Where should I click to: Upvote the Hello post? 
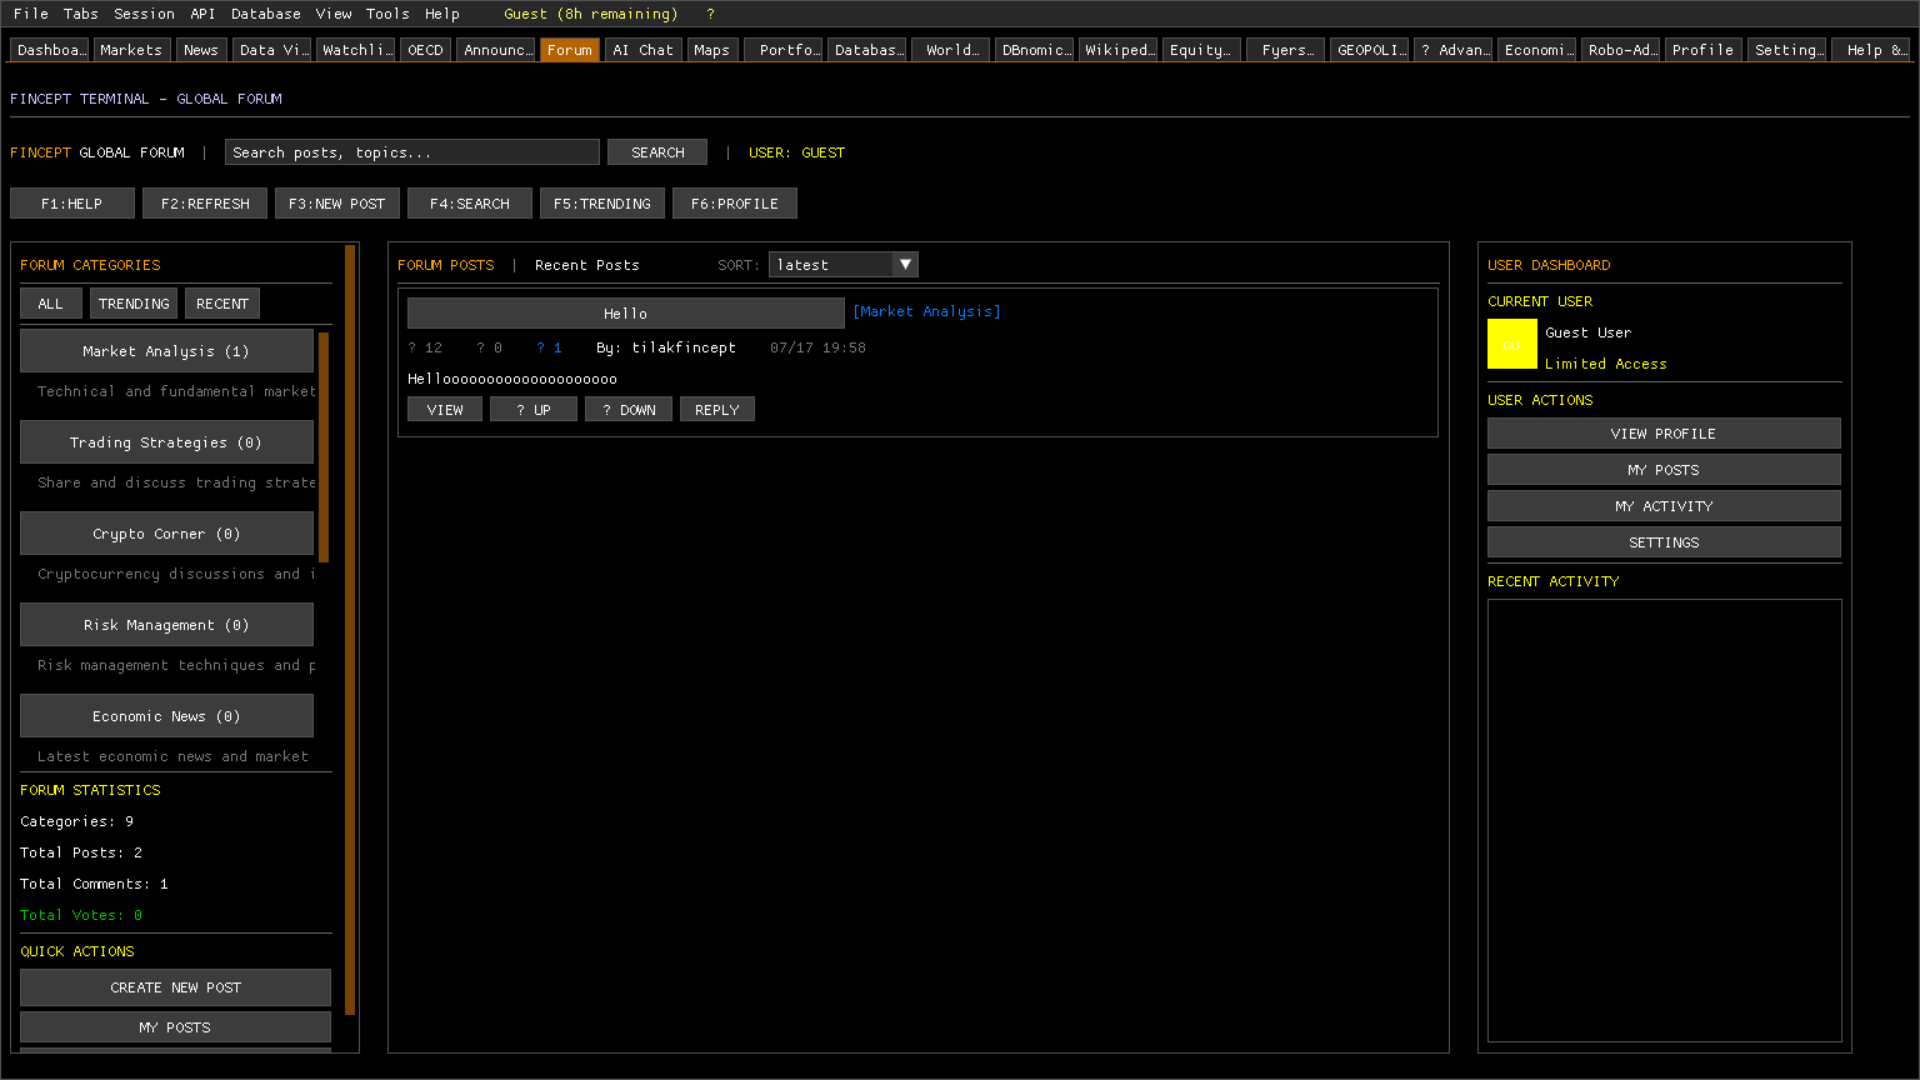coord(533,410)
